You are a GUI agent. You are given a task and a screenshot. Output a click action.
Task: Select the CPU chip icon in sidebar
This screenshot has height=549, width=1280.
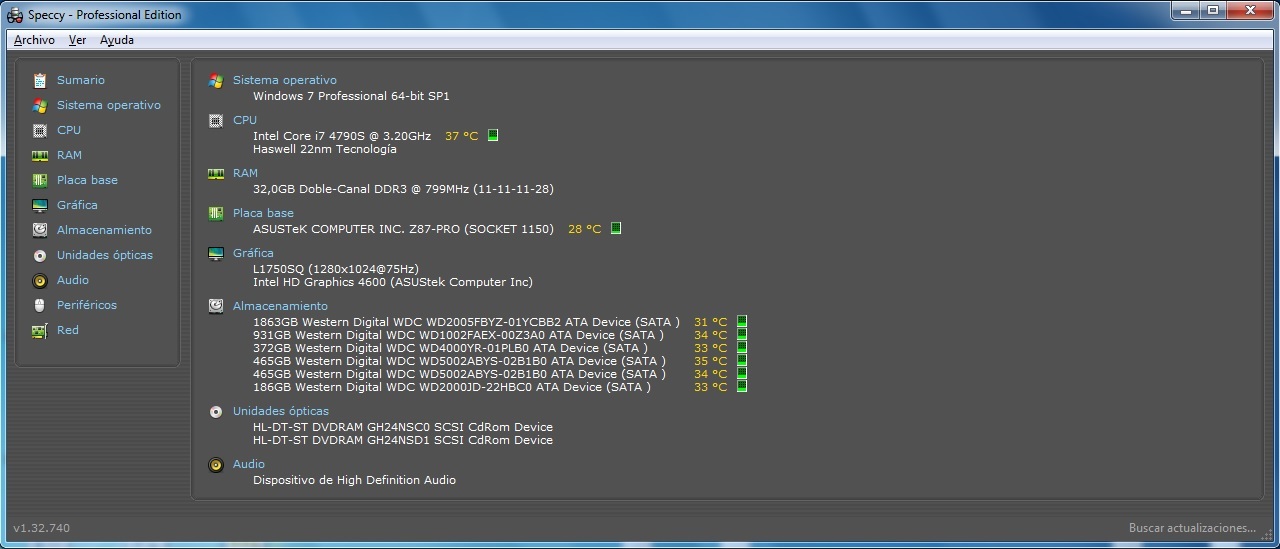point(40,130)
